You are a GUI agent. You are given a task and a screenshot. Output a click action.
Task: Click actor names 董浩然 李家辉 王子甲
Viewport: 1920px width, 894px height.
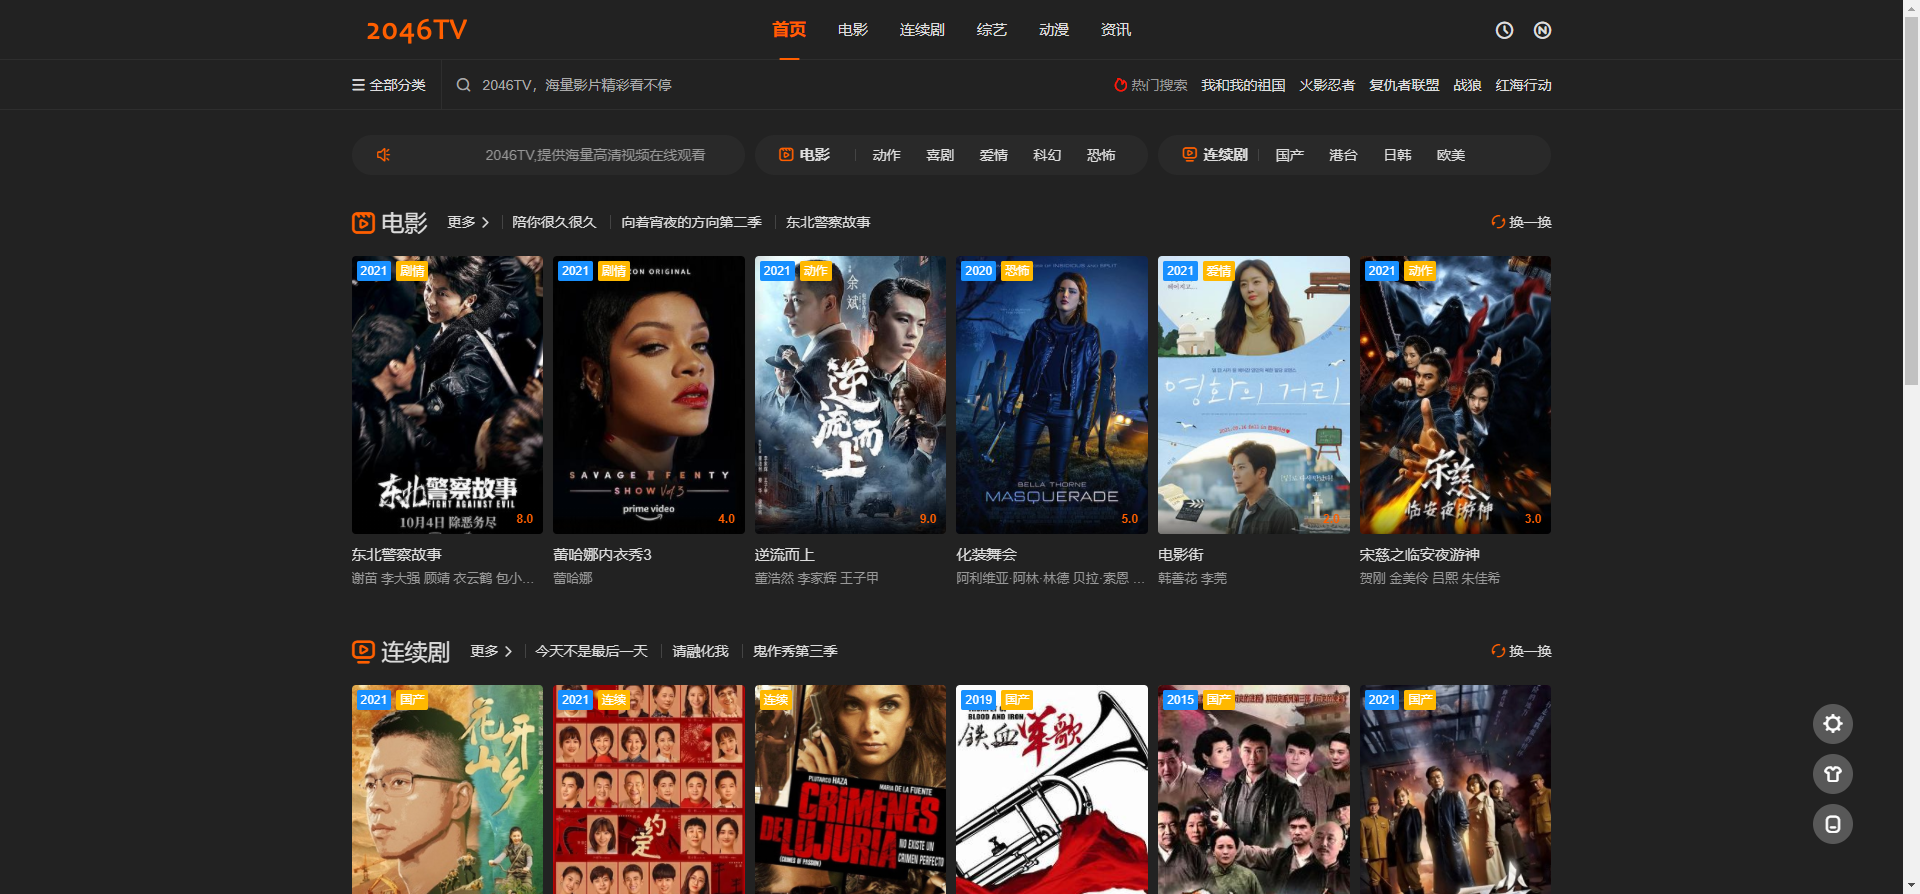817,578
